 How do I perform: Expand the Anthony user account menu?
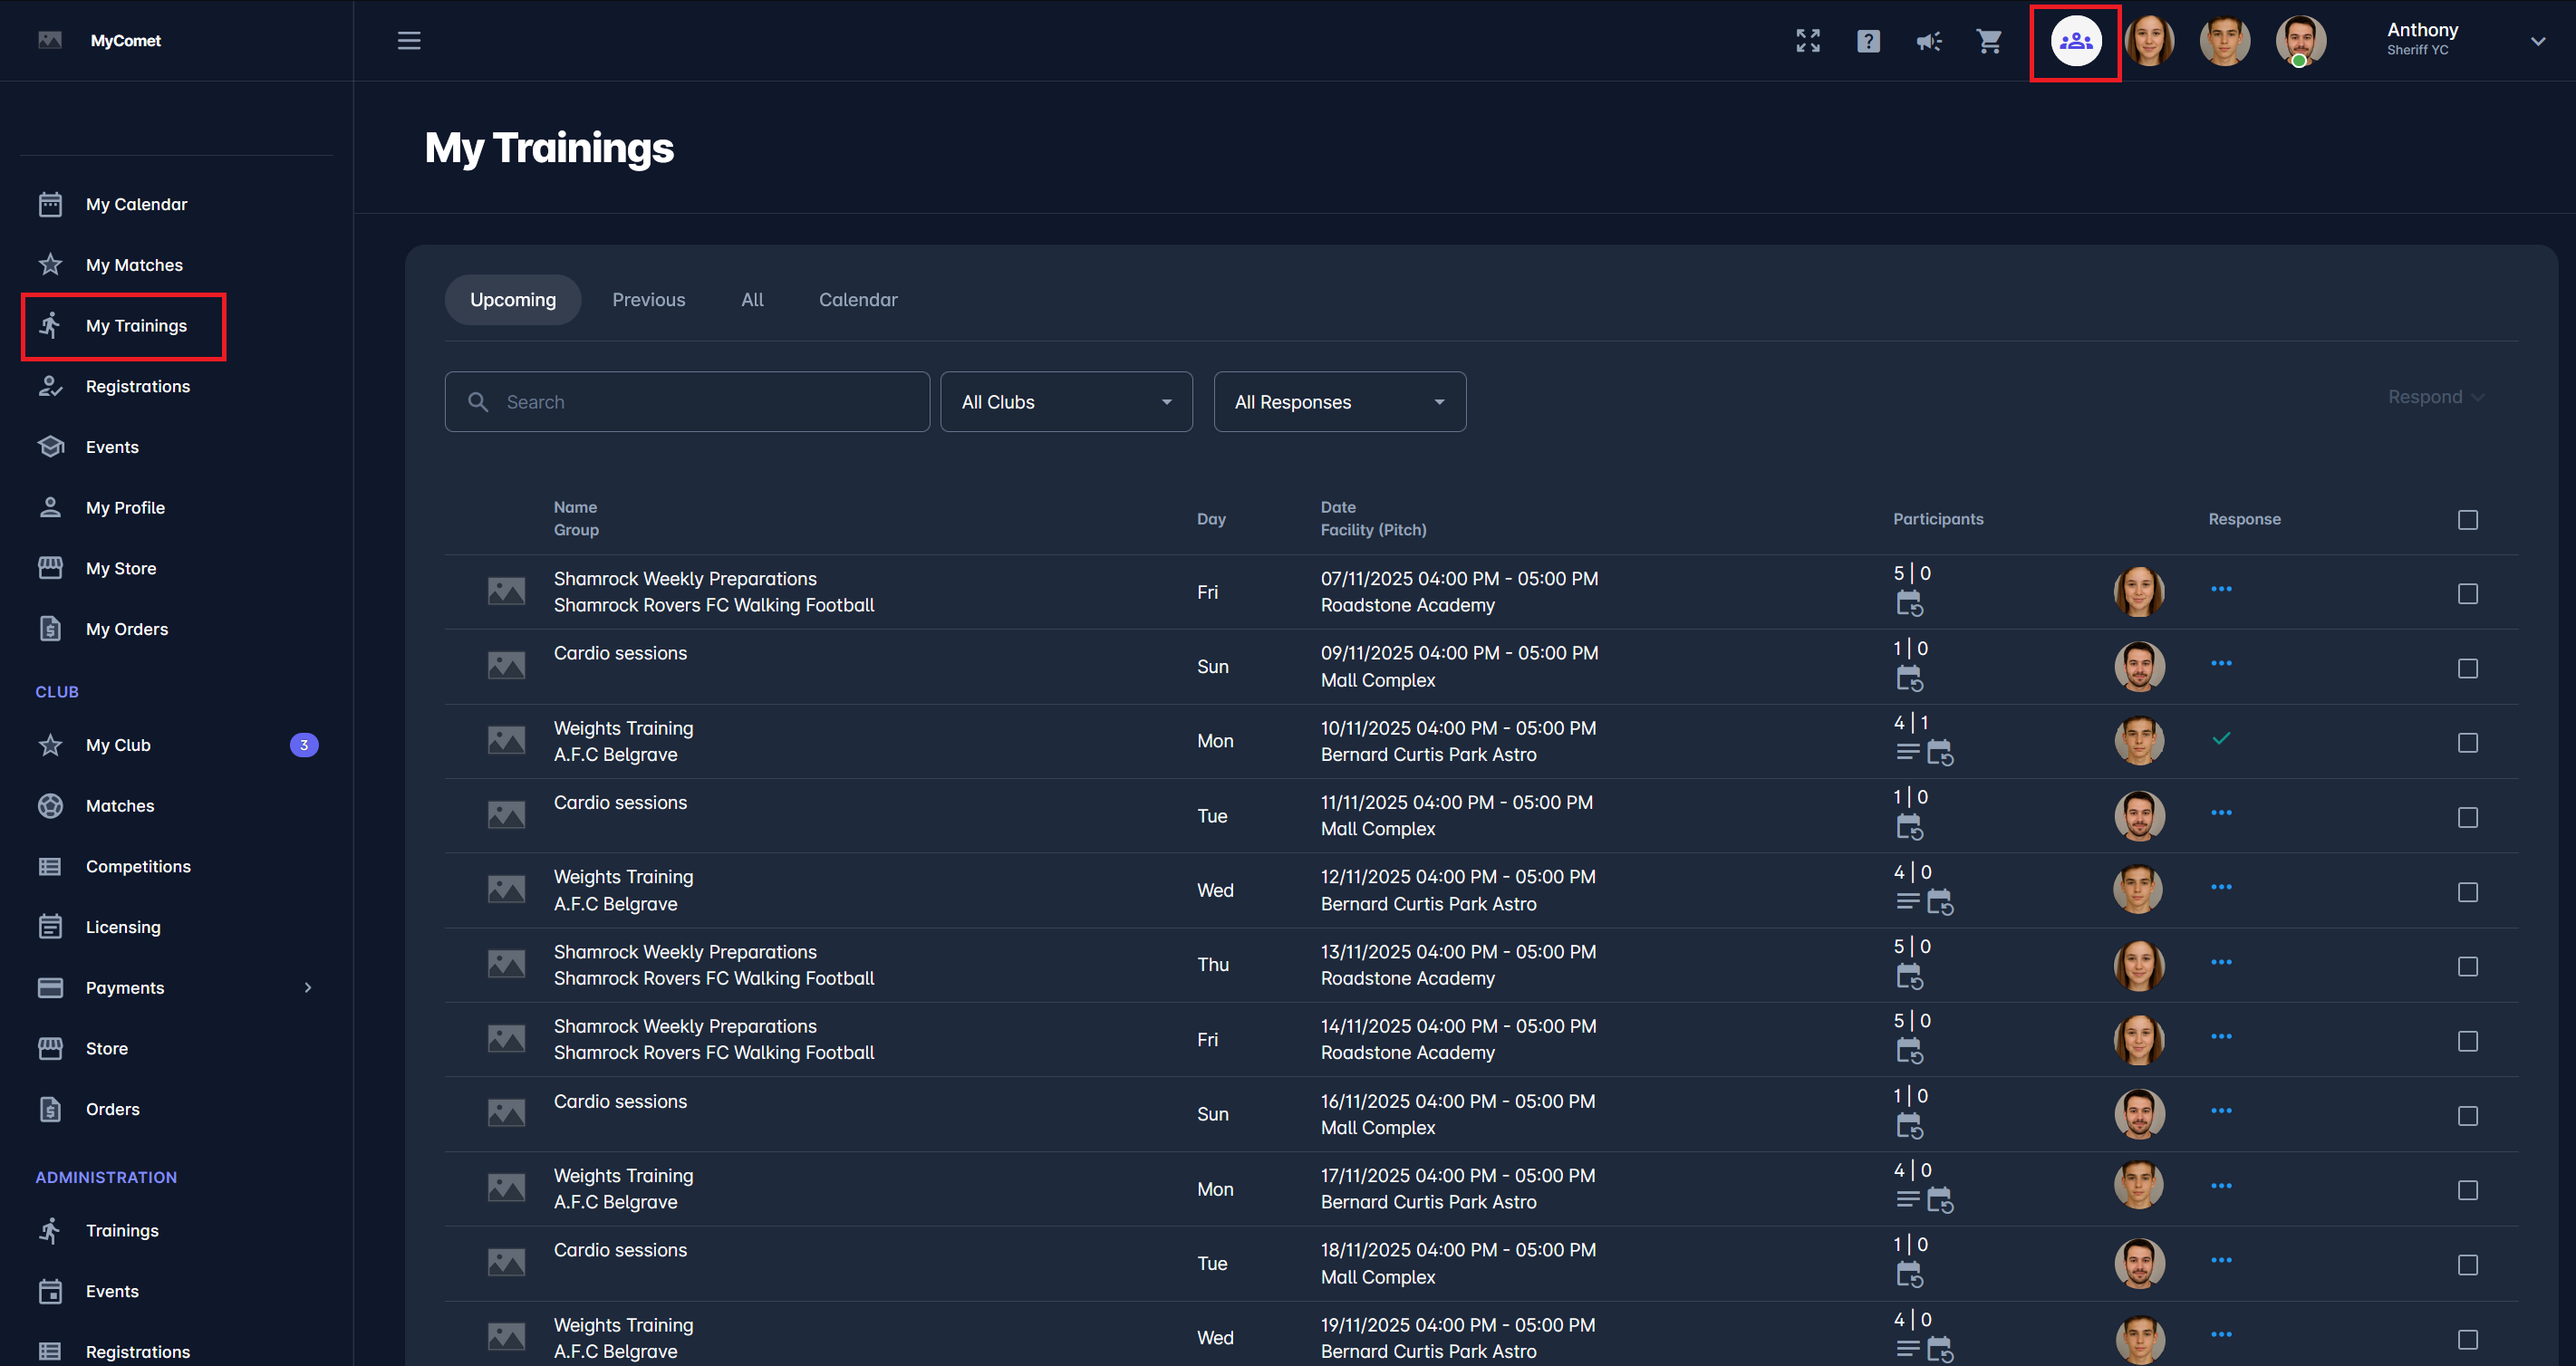click(x=2537, y=41)
